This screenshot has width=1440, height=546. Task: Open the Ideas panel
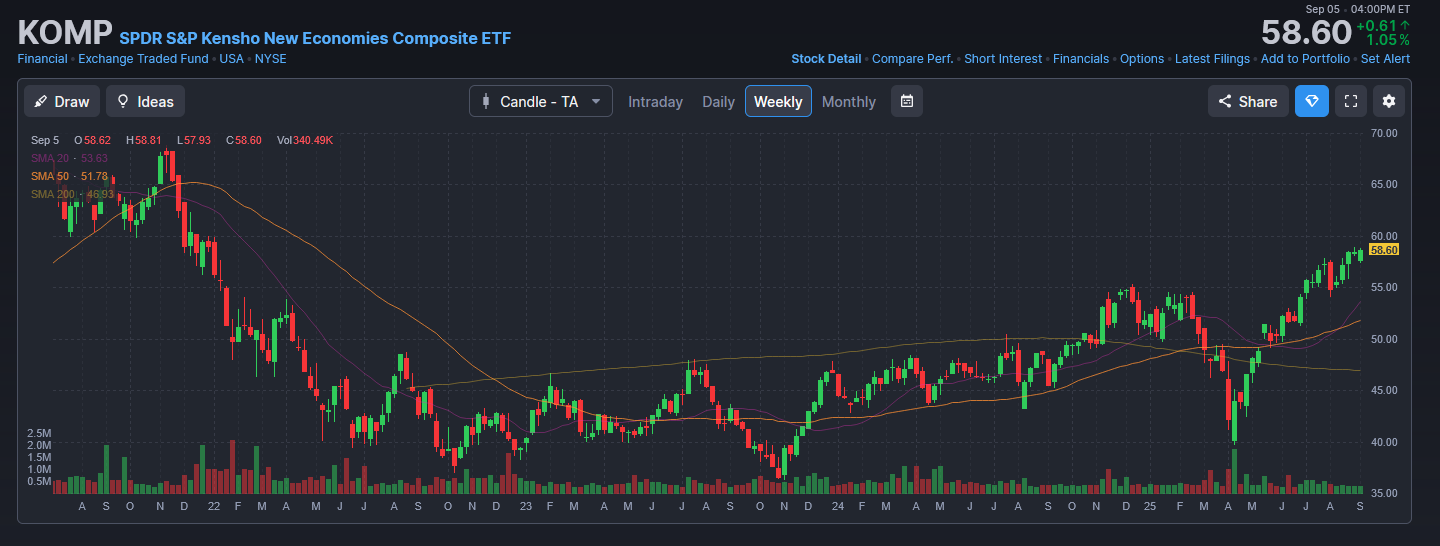pos(145,101)
